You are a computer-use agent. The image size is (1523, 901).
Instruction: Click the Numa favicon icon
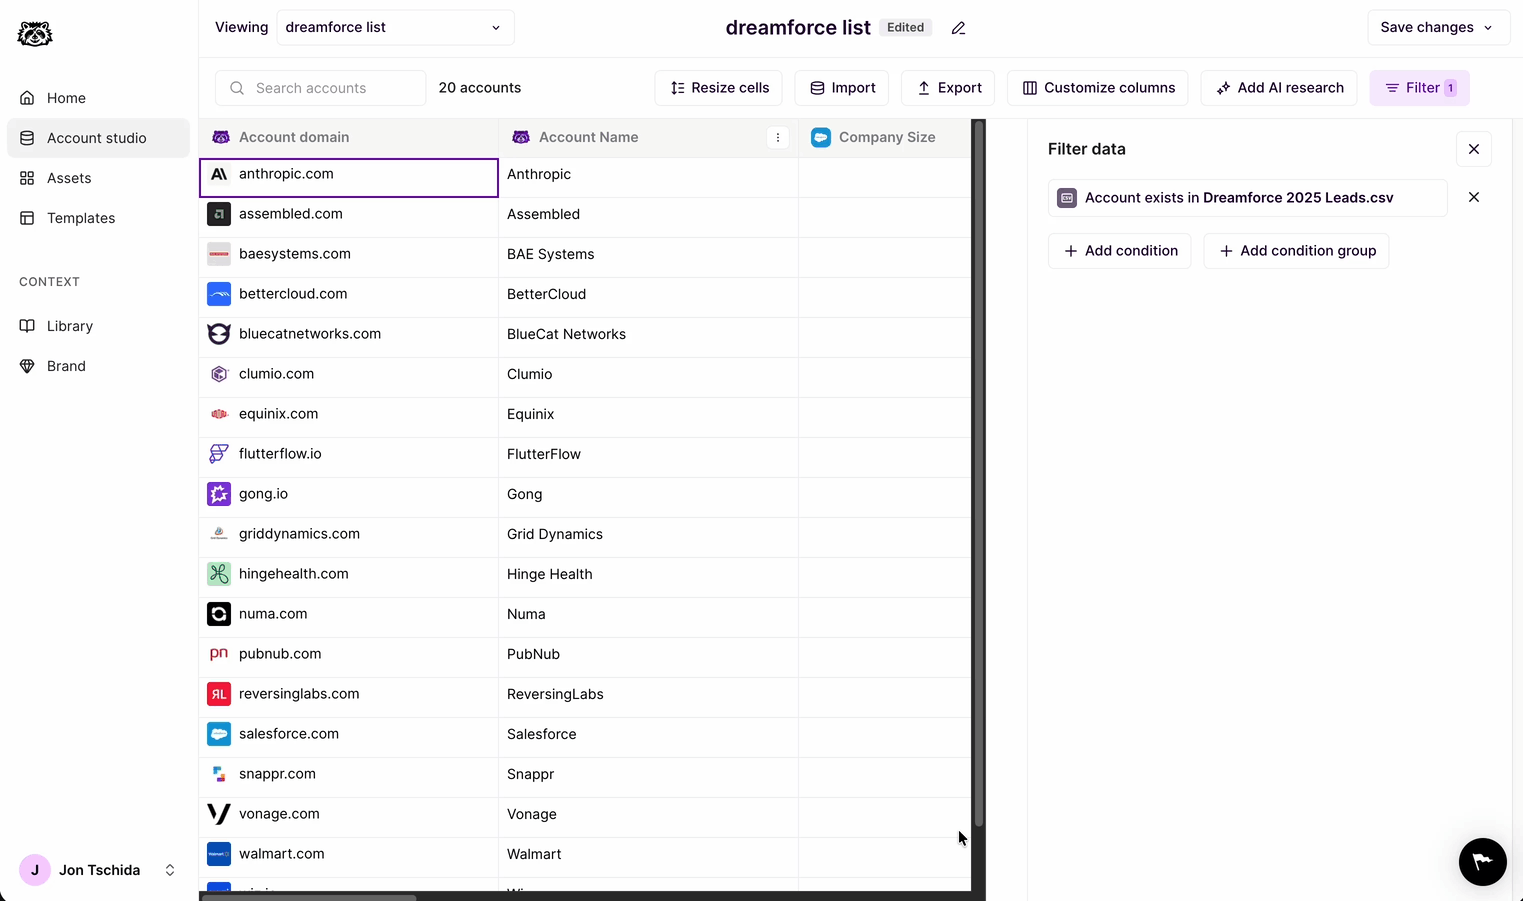[219, 614]
